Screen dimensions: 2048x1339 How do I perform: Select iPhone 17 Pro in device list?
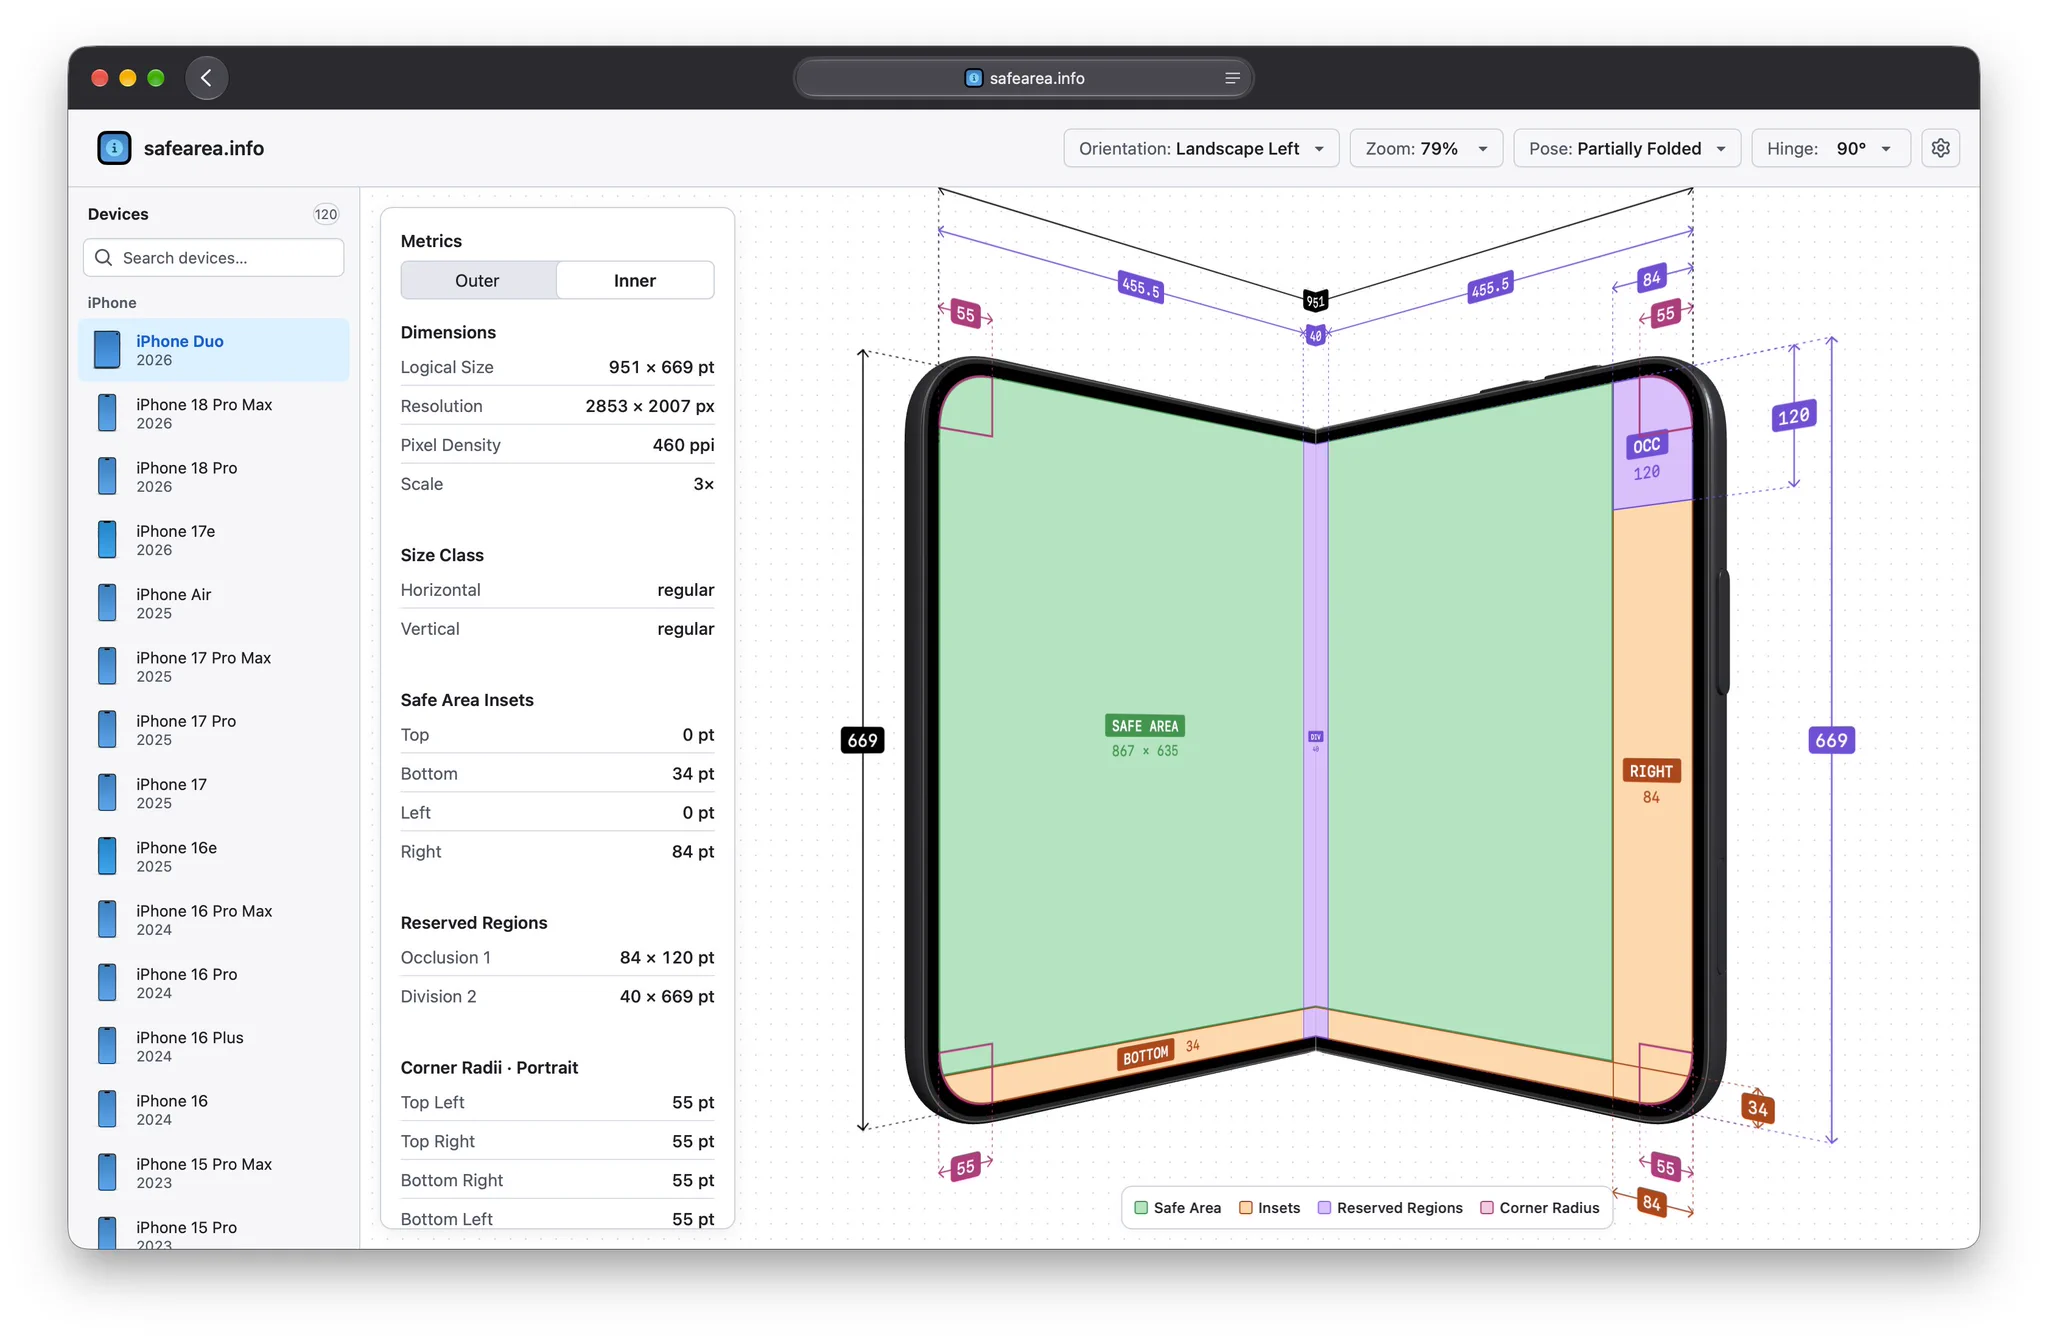214,730
